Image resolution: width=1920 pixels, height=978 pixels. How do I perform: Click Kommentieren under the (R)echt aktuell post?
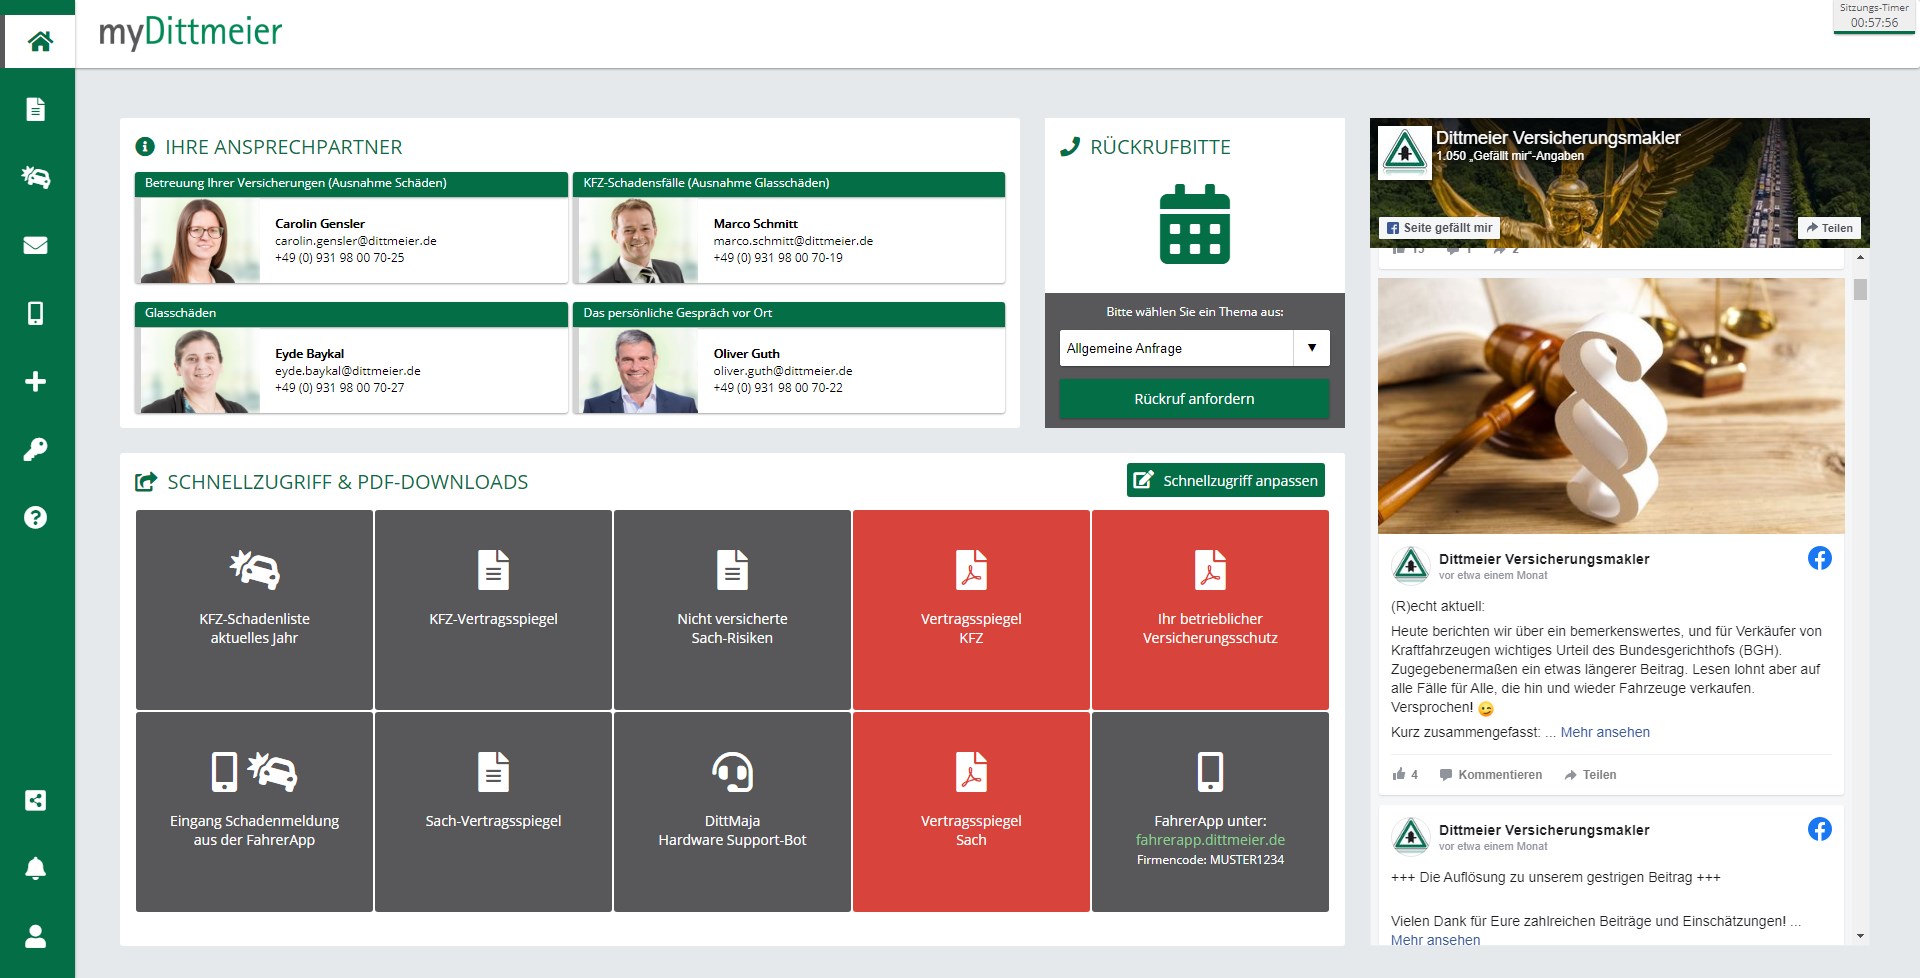pos(1490,775)
